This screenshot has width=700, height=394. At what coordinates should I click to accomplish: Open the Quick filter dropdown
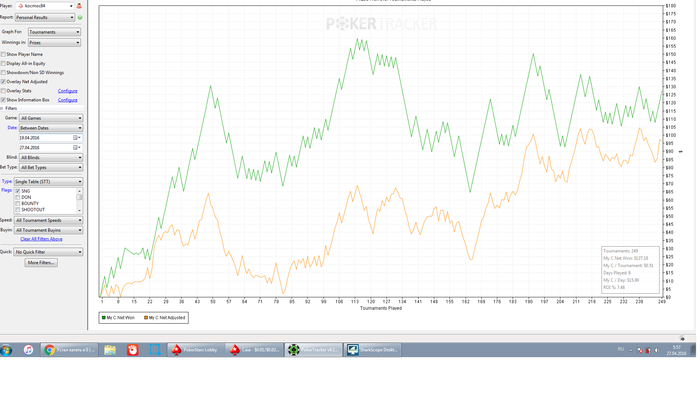48,252
